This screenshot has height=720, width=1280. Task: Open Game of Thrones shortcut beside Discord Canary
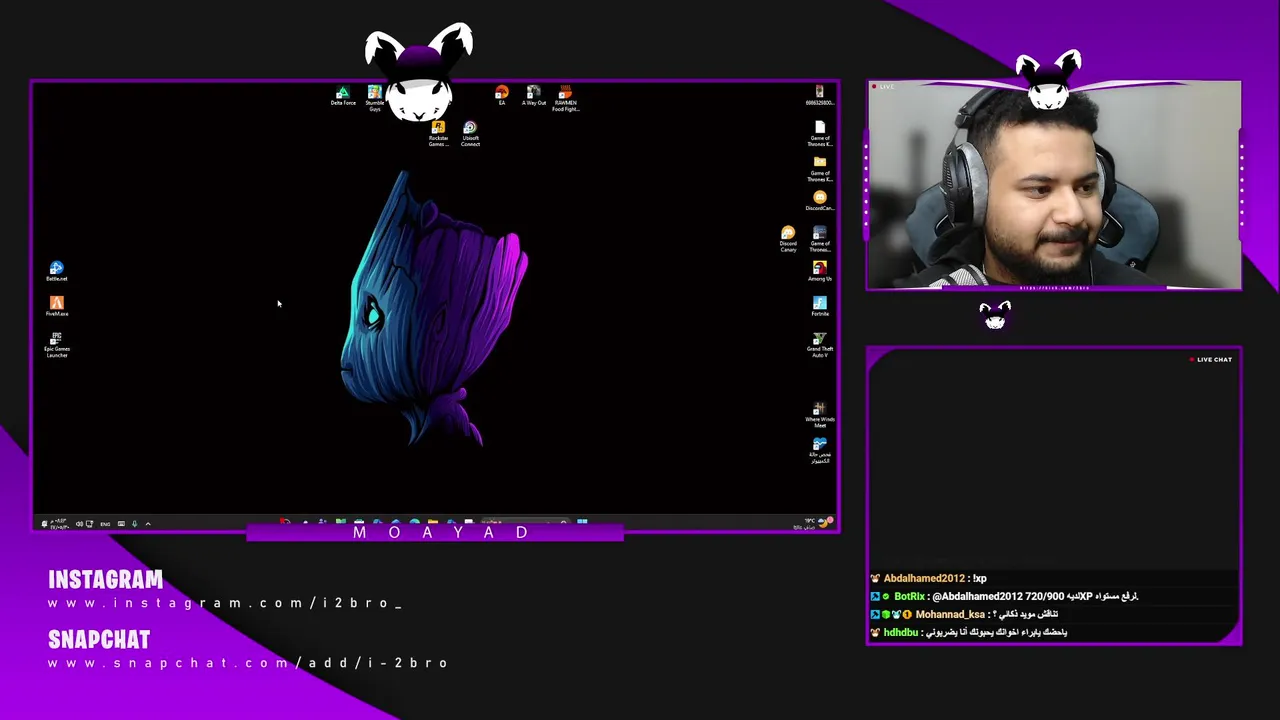coord(820,239)
